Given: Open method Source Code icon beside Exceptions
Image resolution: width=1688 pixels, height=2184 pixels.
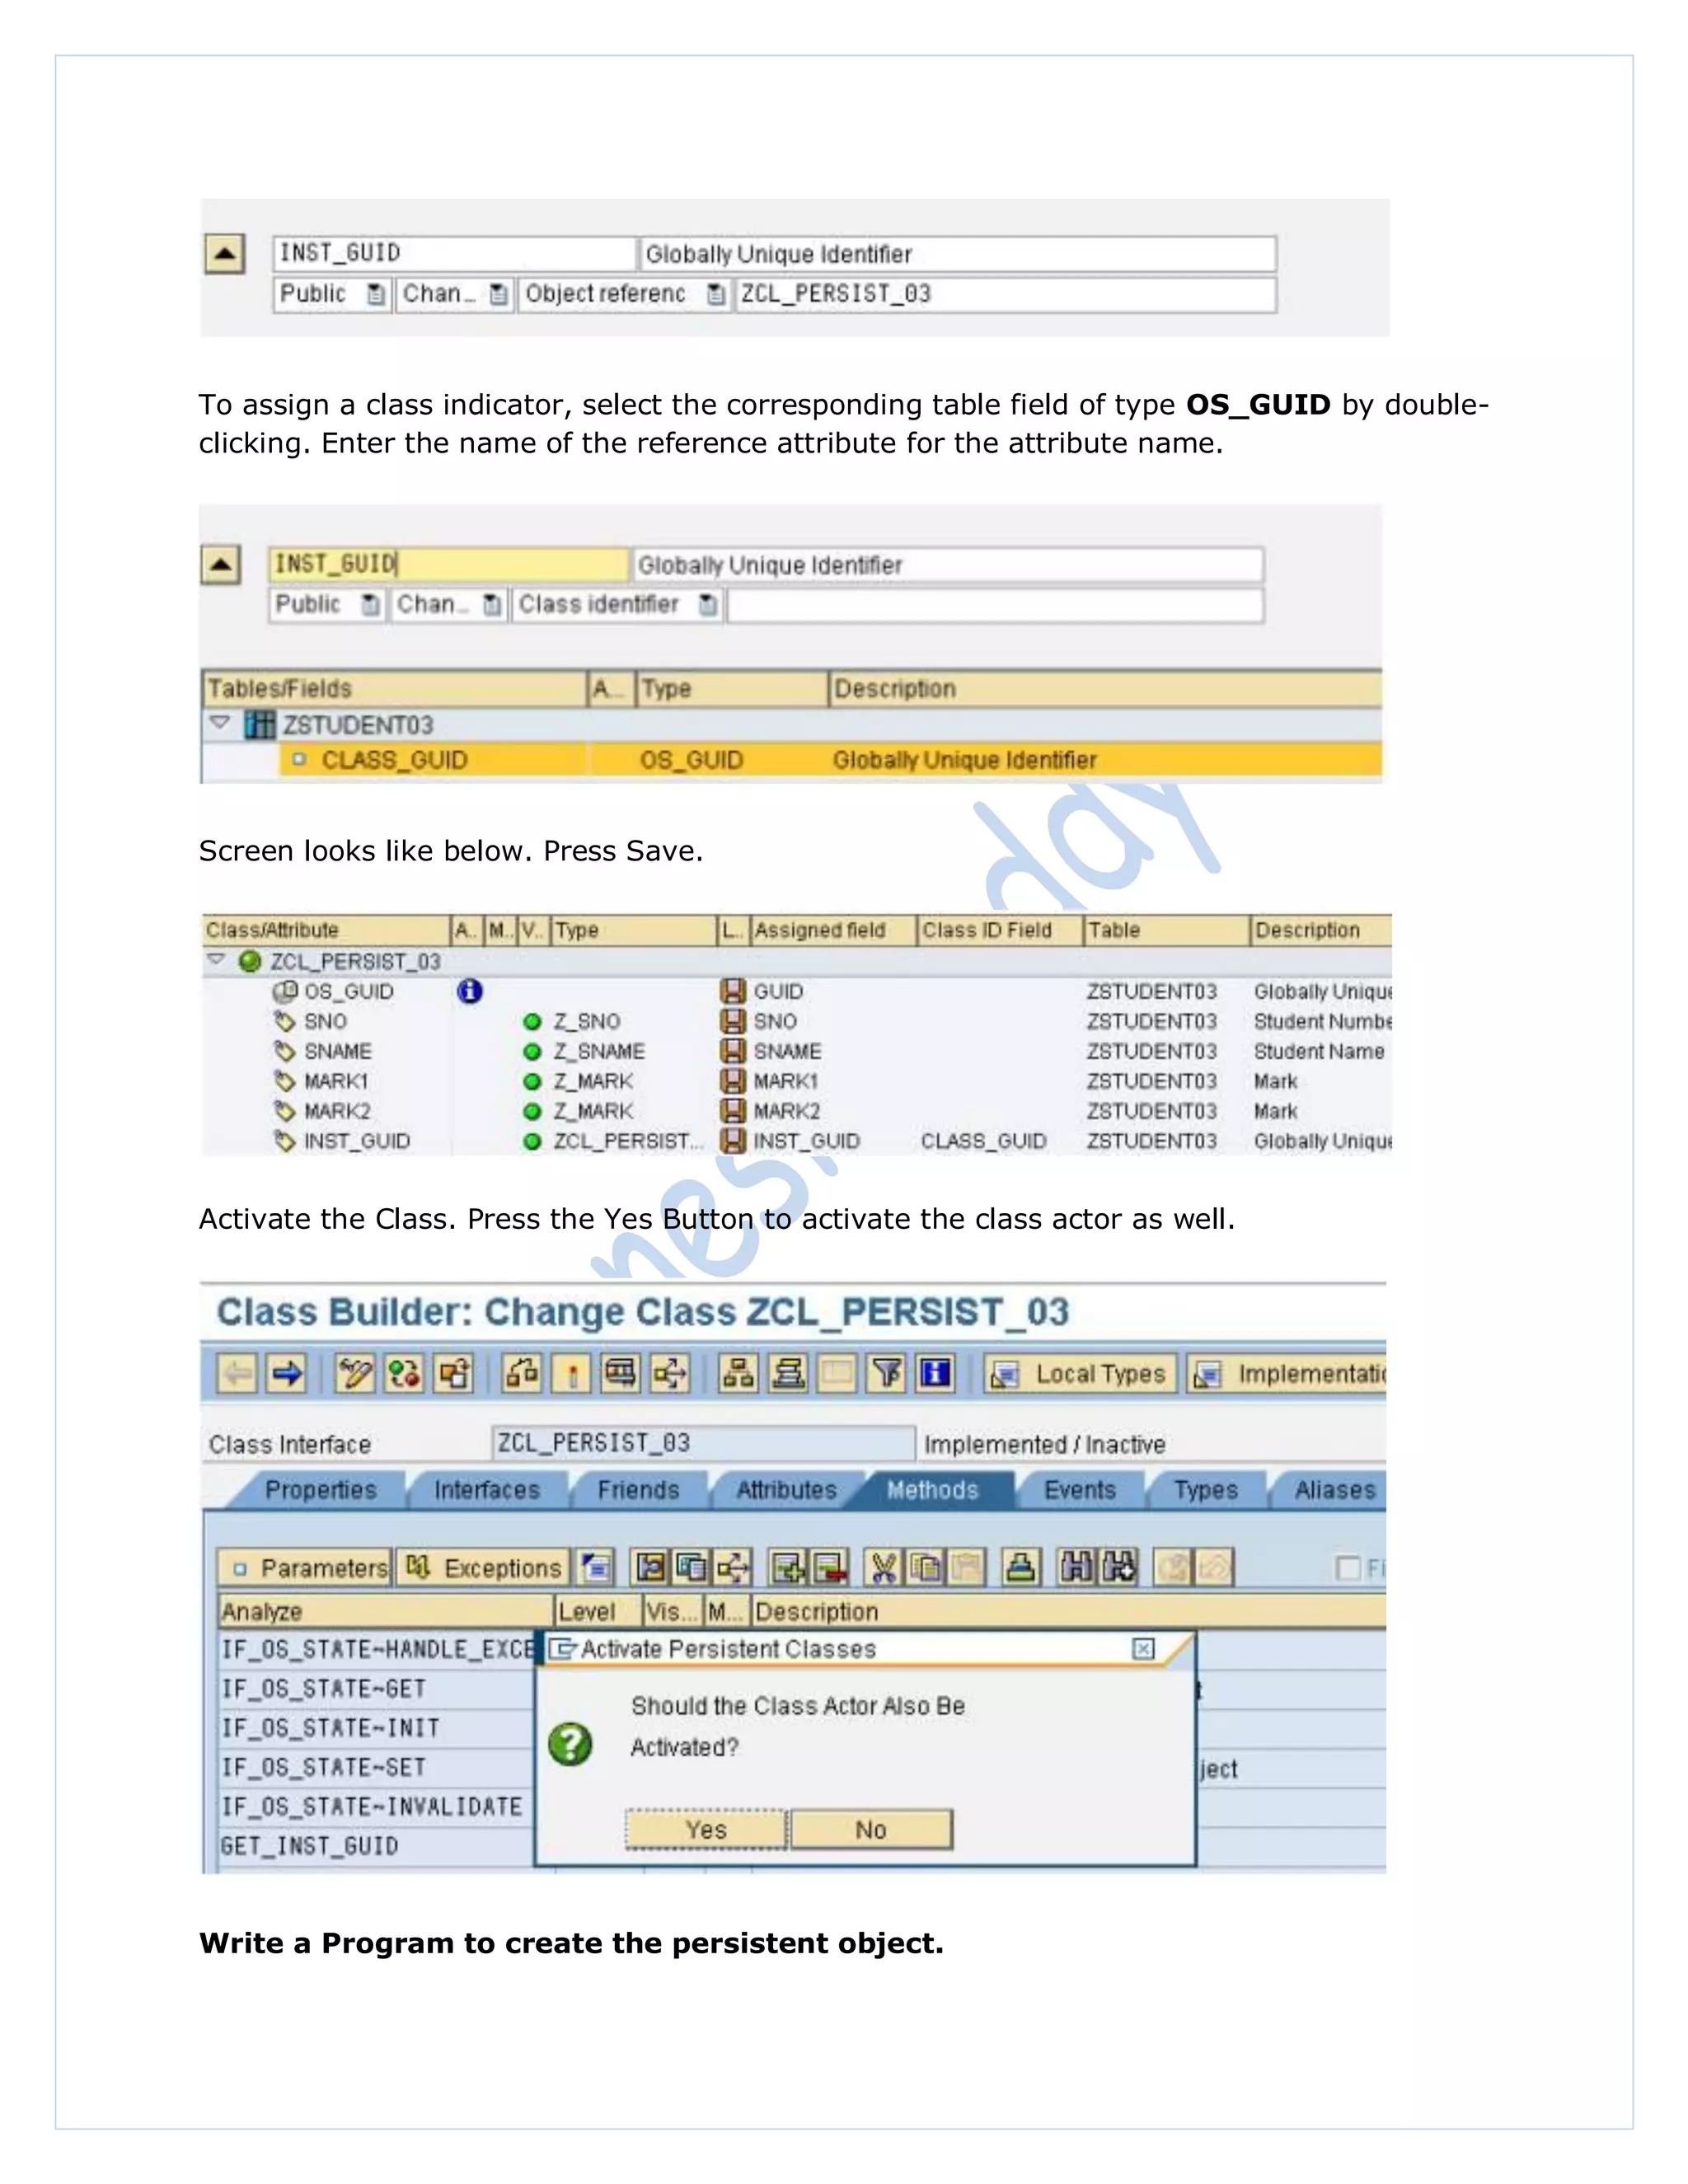Looking at the screenshot, I should pyautogui.click(x=597, y=1567).
